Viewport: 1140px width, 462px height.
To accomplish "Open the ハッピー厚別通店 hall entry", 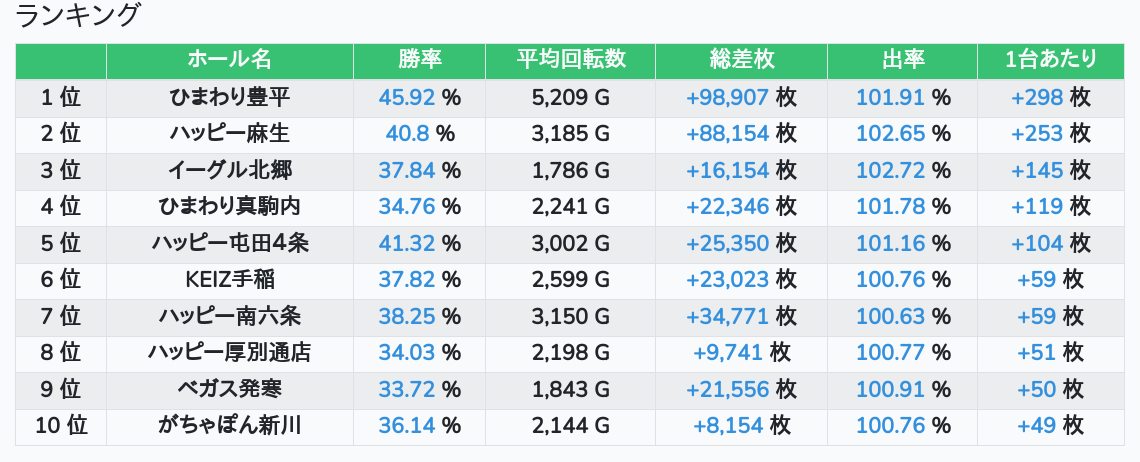I will pos(230,353).
